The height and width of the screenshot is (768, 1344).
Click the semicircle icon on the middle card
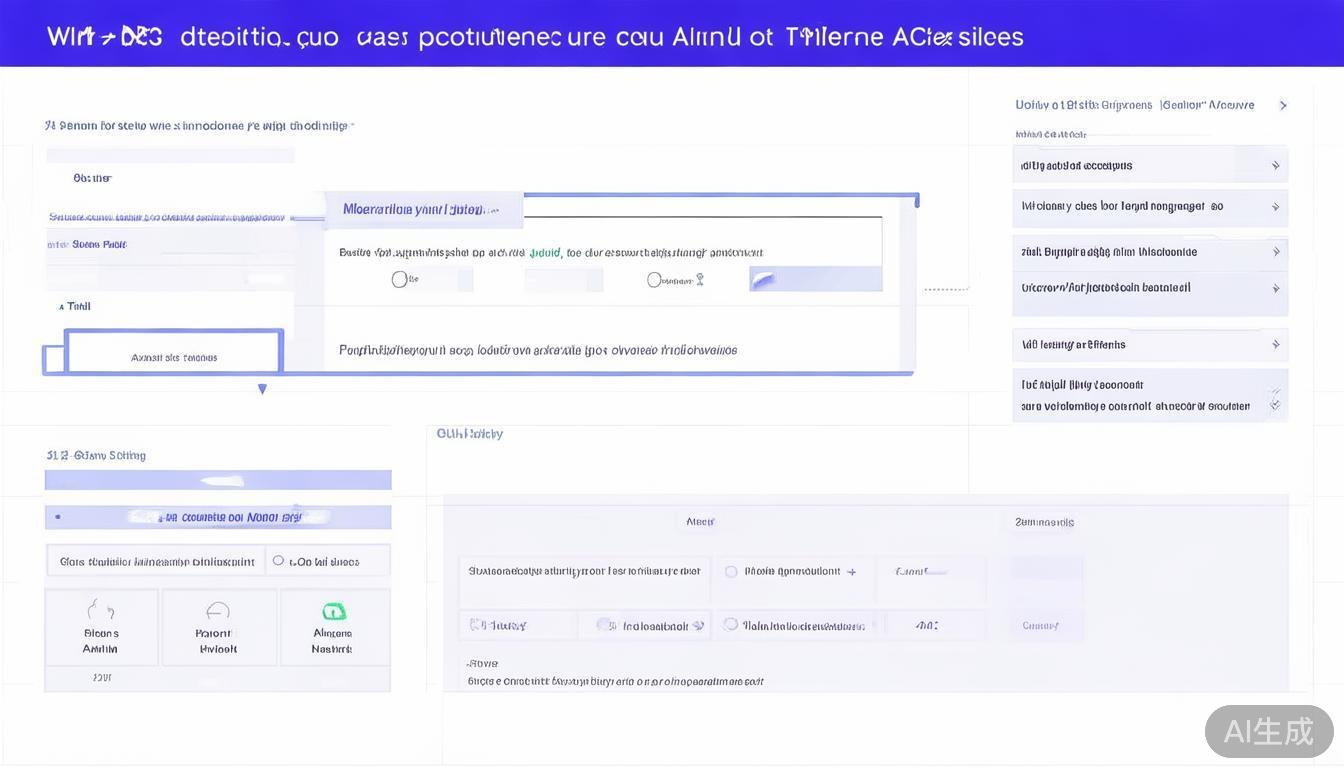[218, 611]
